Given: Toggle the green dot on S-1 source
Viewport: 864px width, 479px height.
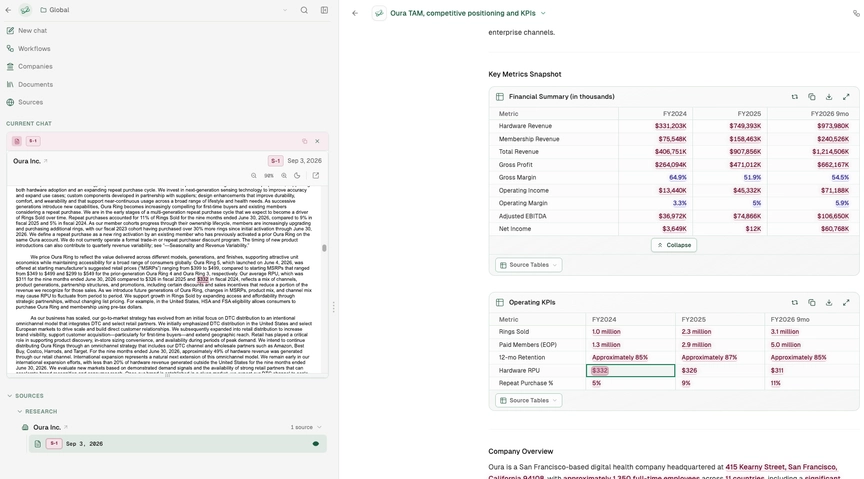Looking at the screenshot, I should (x=316, y=444).
